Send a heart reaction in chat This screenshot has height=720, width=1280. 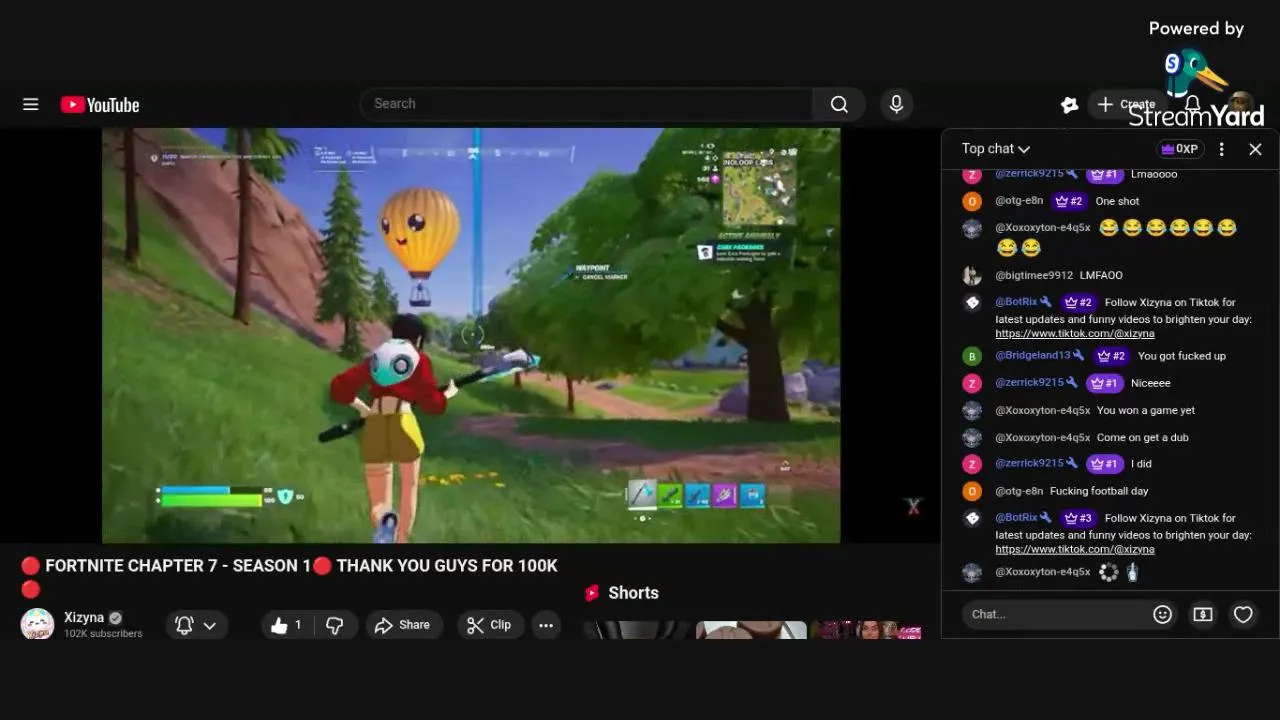click(1243, 614)
